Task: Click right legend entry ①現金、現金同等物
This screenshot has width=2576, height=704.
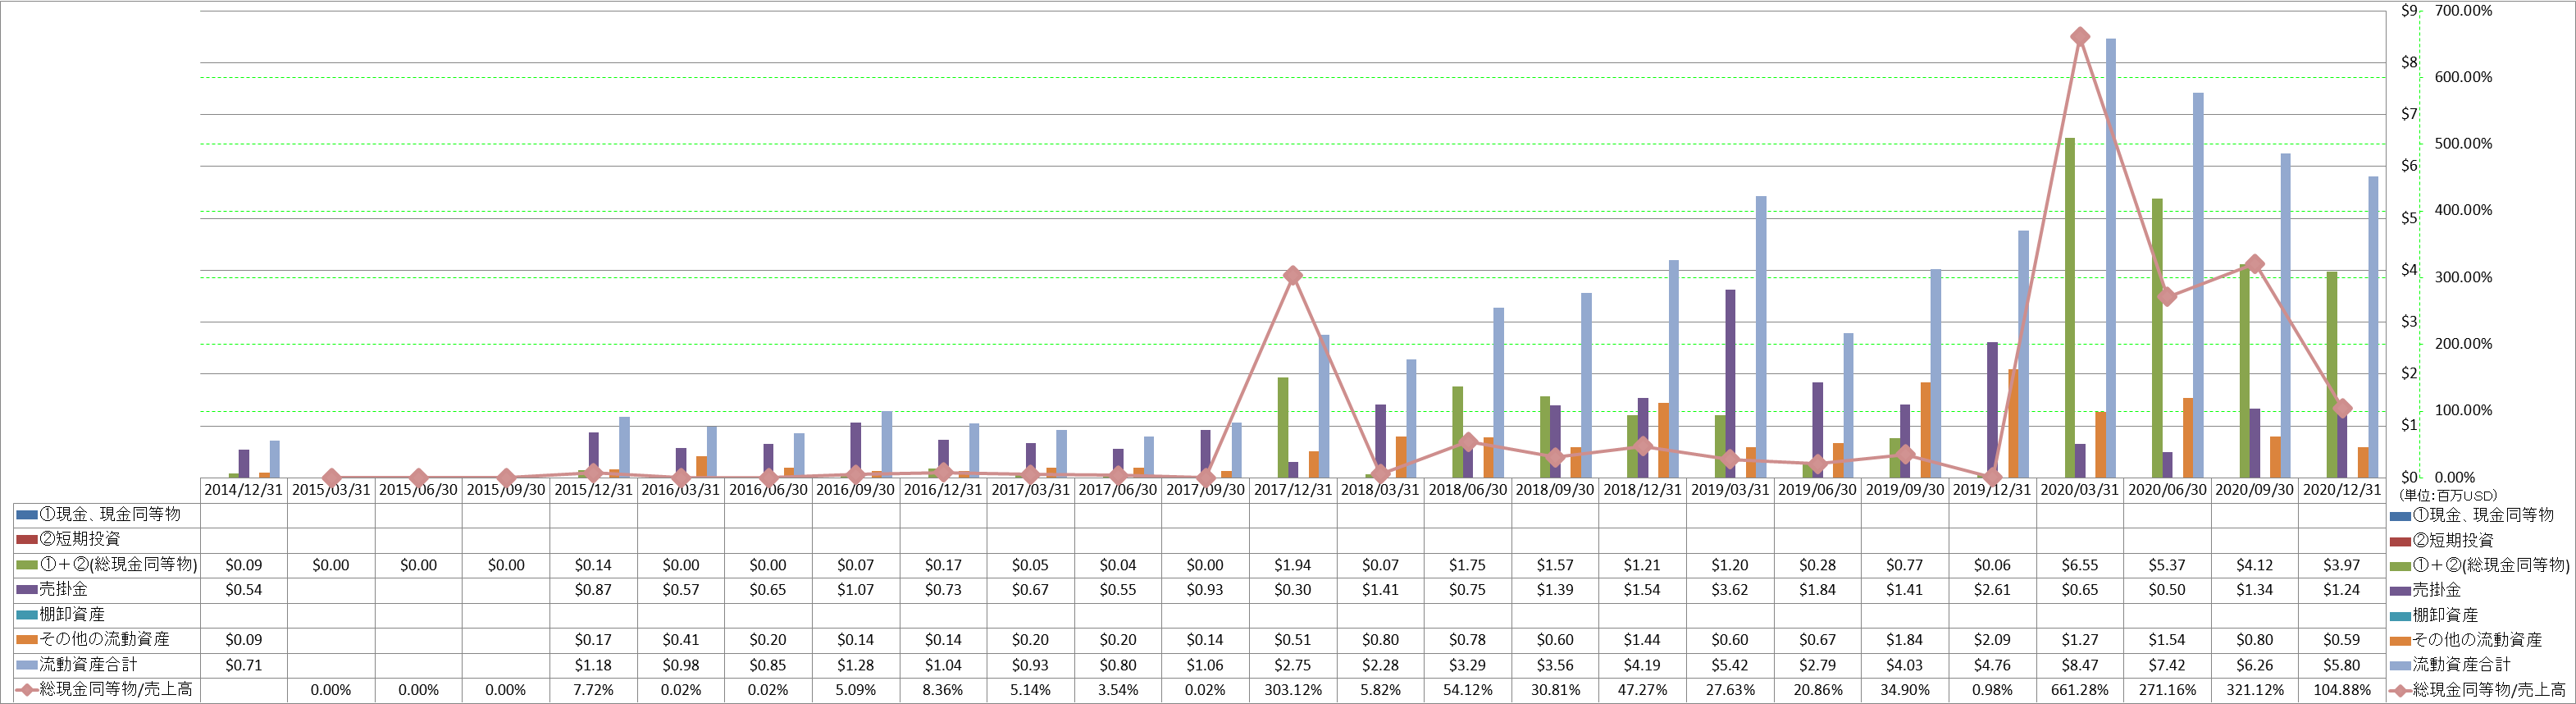Action: 2483,516
